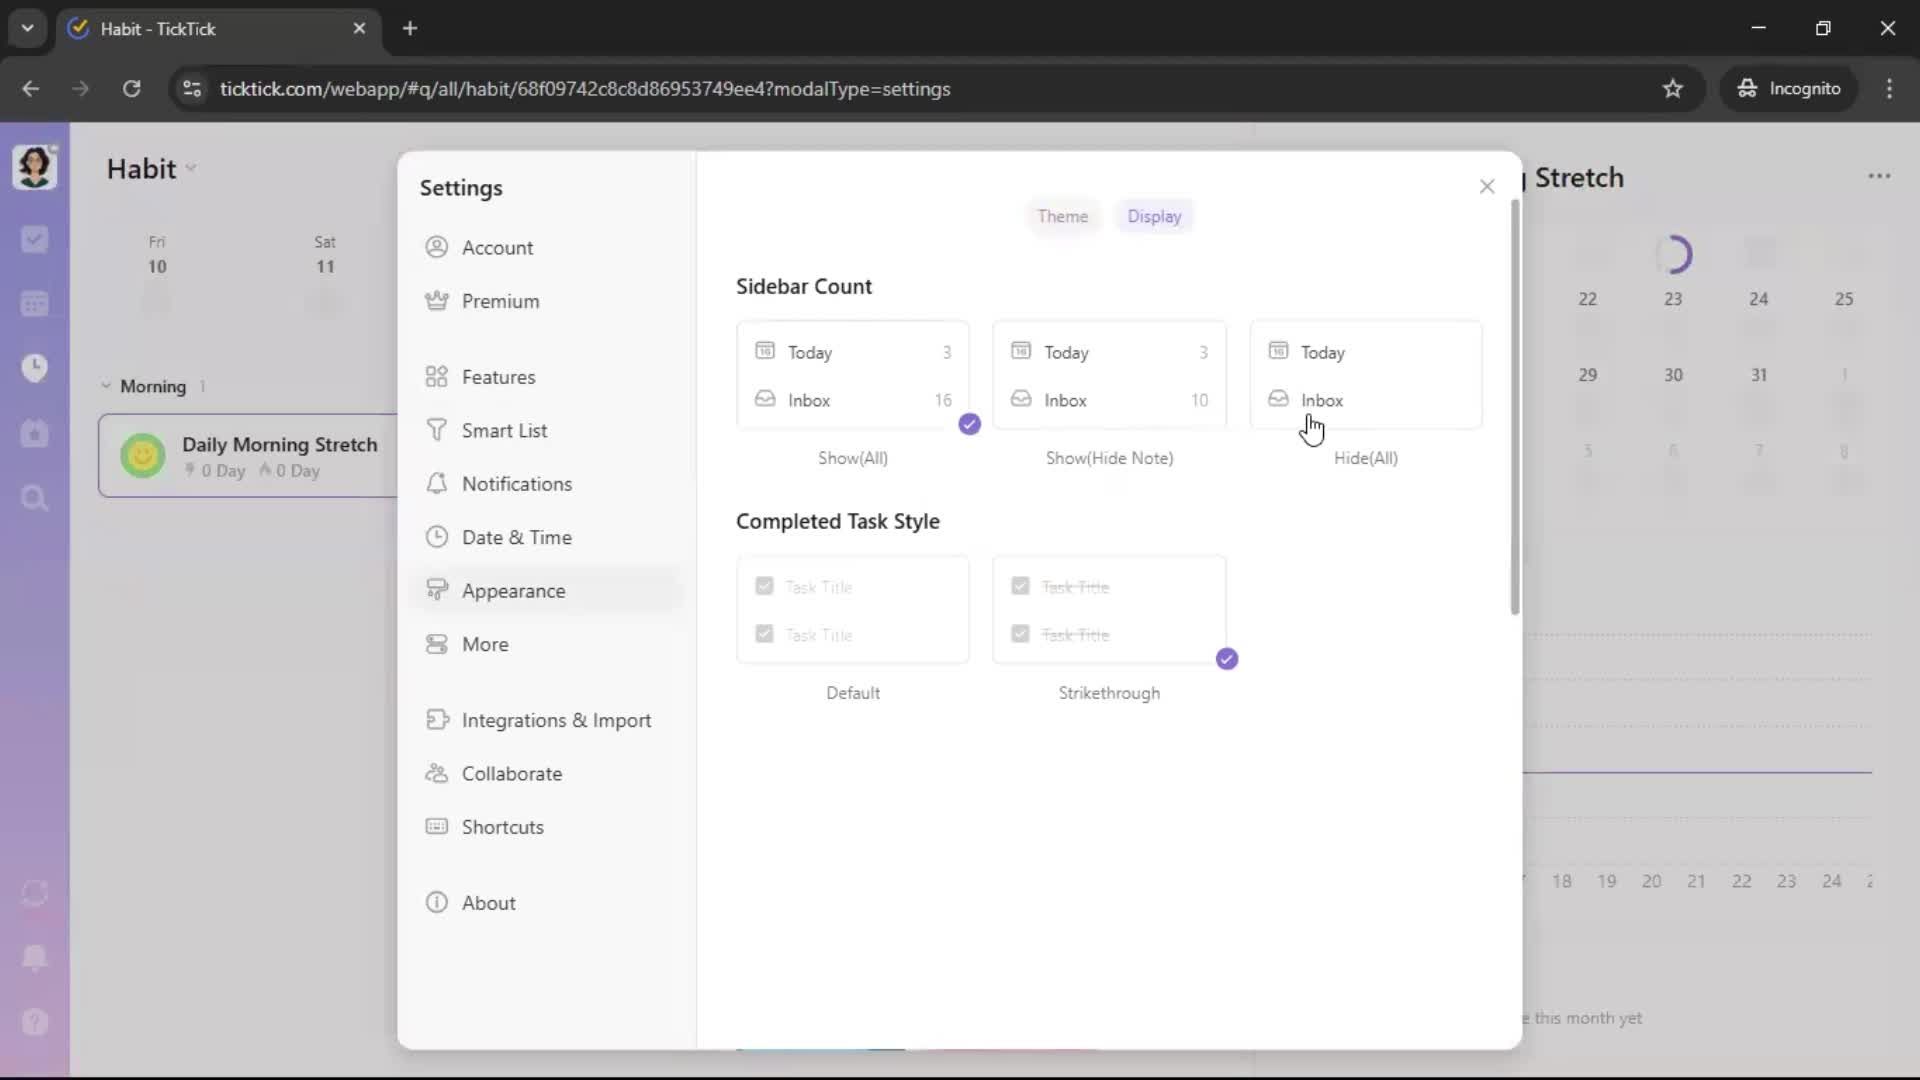Choose Default completed task style
The image size is (1920, 1080).
852,610
